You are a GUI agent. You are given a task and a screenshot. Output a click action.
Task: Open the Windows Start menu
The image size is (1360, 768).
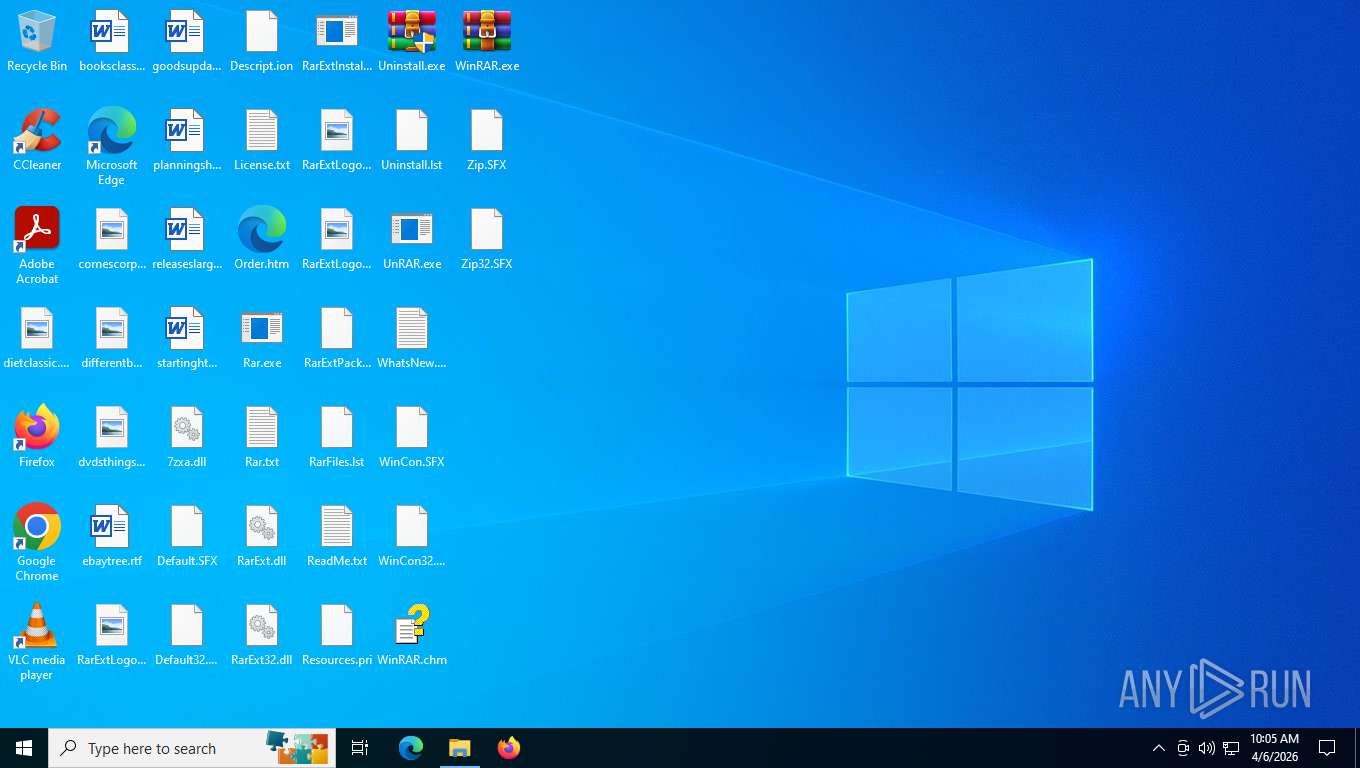(24, 748)
